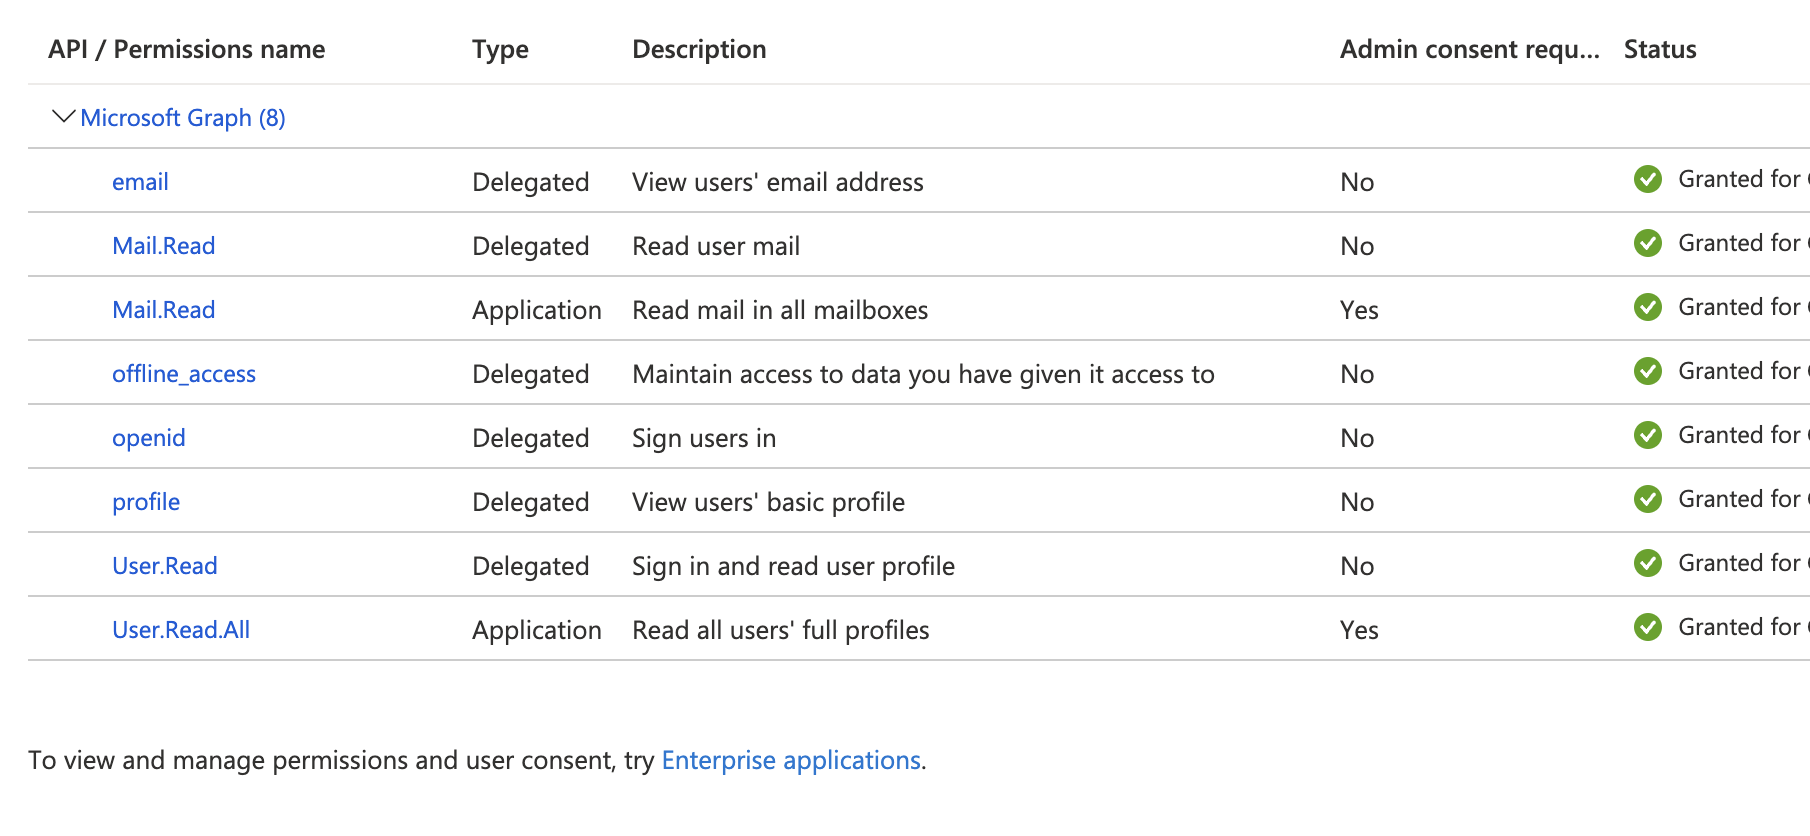Open the profile permission link
1810x836 pixels.
coord(146,502)
